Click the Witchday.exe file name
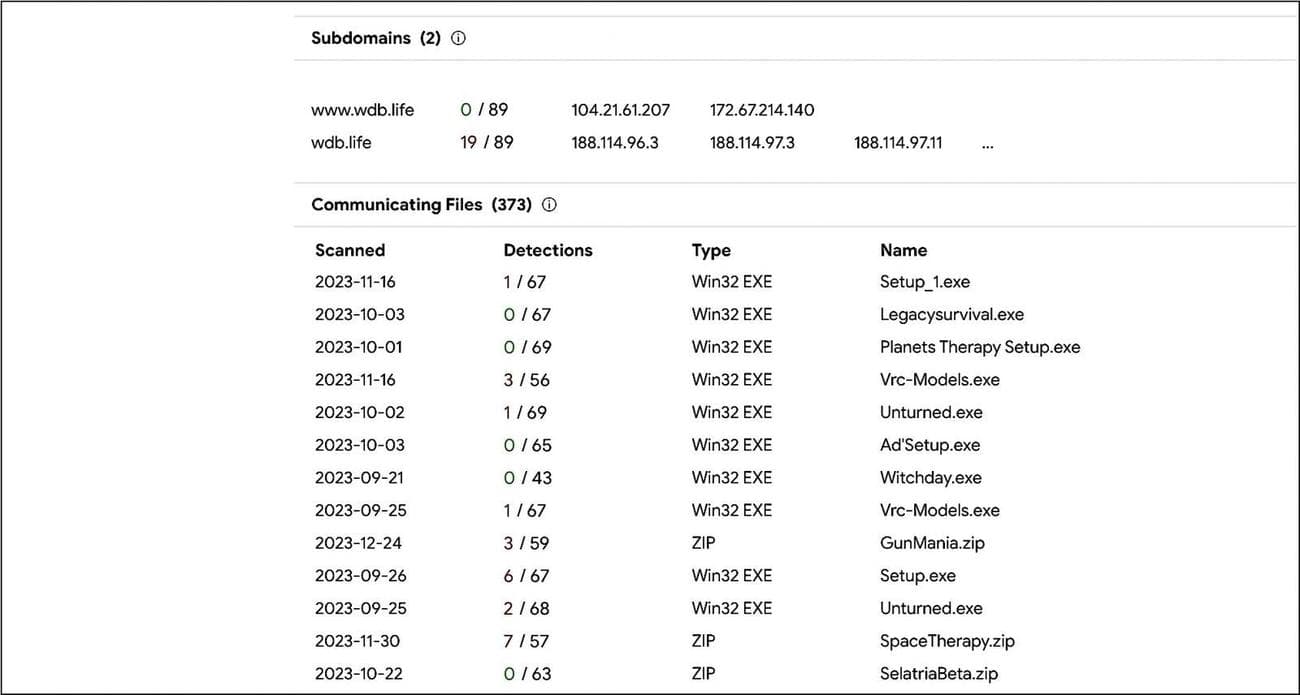Screen dimensions: 1300x695 931,478
